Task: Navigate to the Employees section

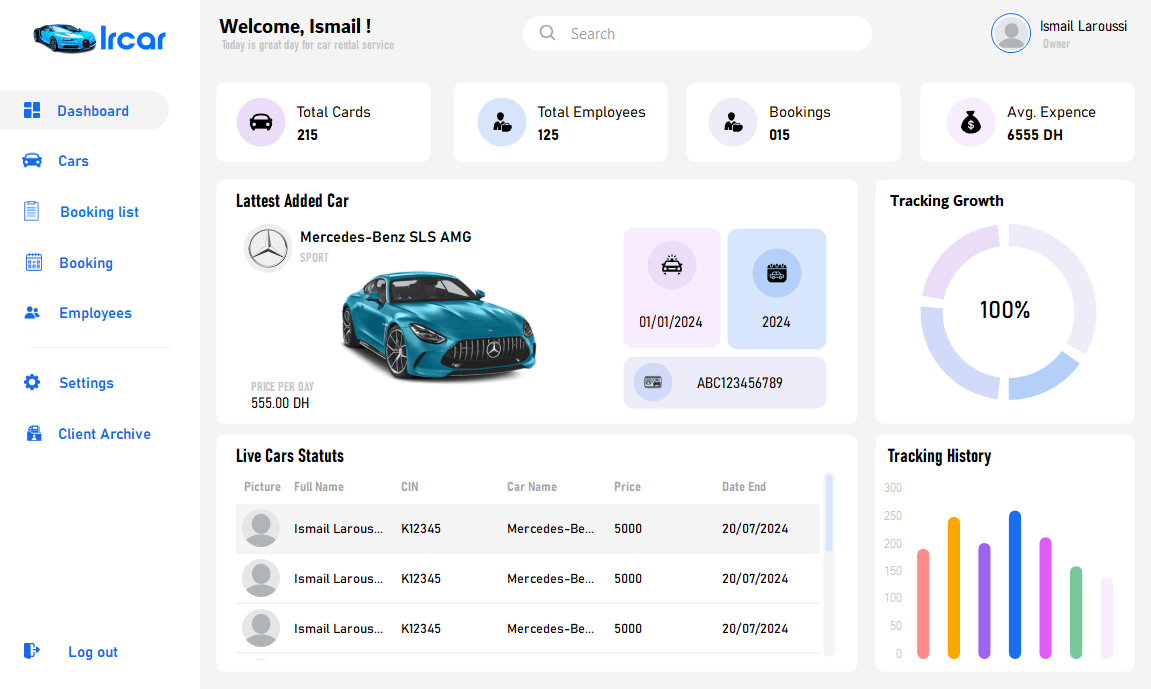Action: tap(95, 313)
